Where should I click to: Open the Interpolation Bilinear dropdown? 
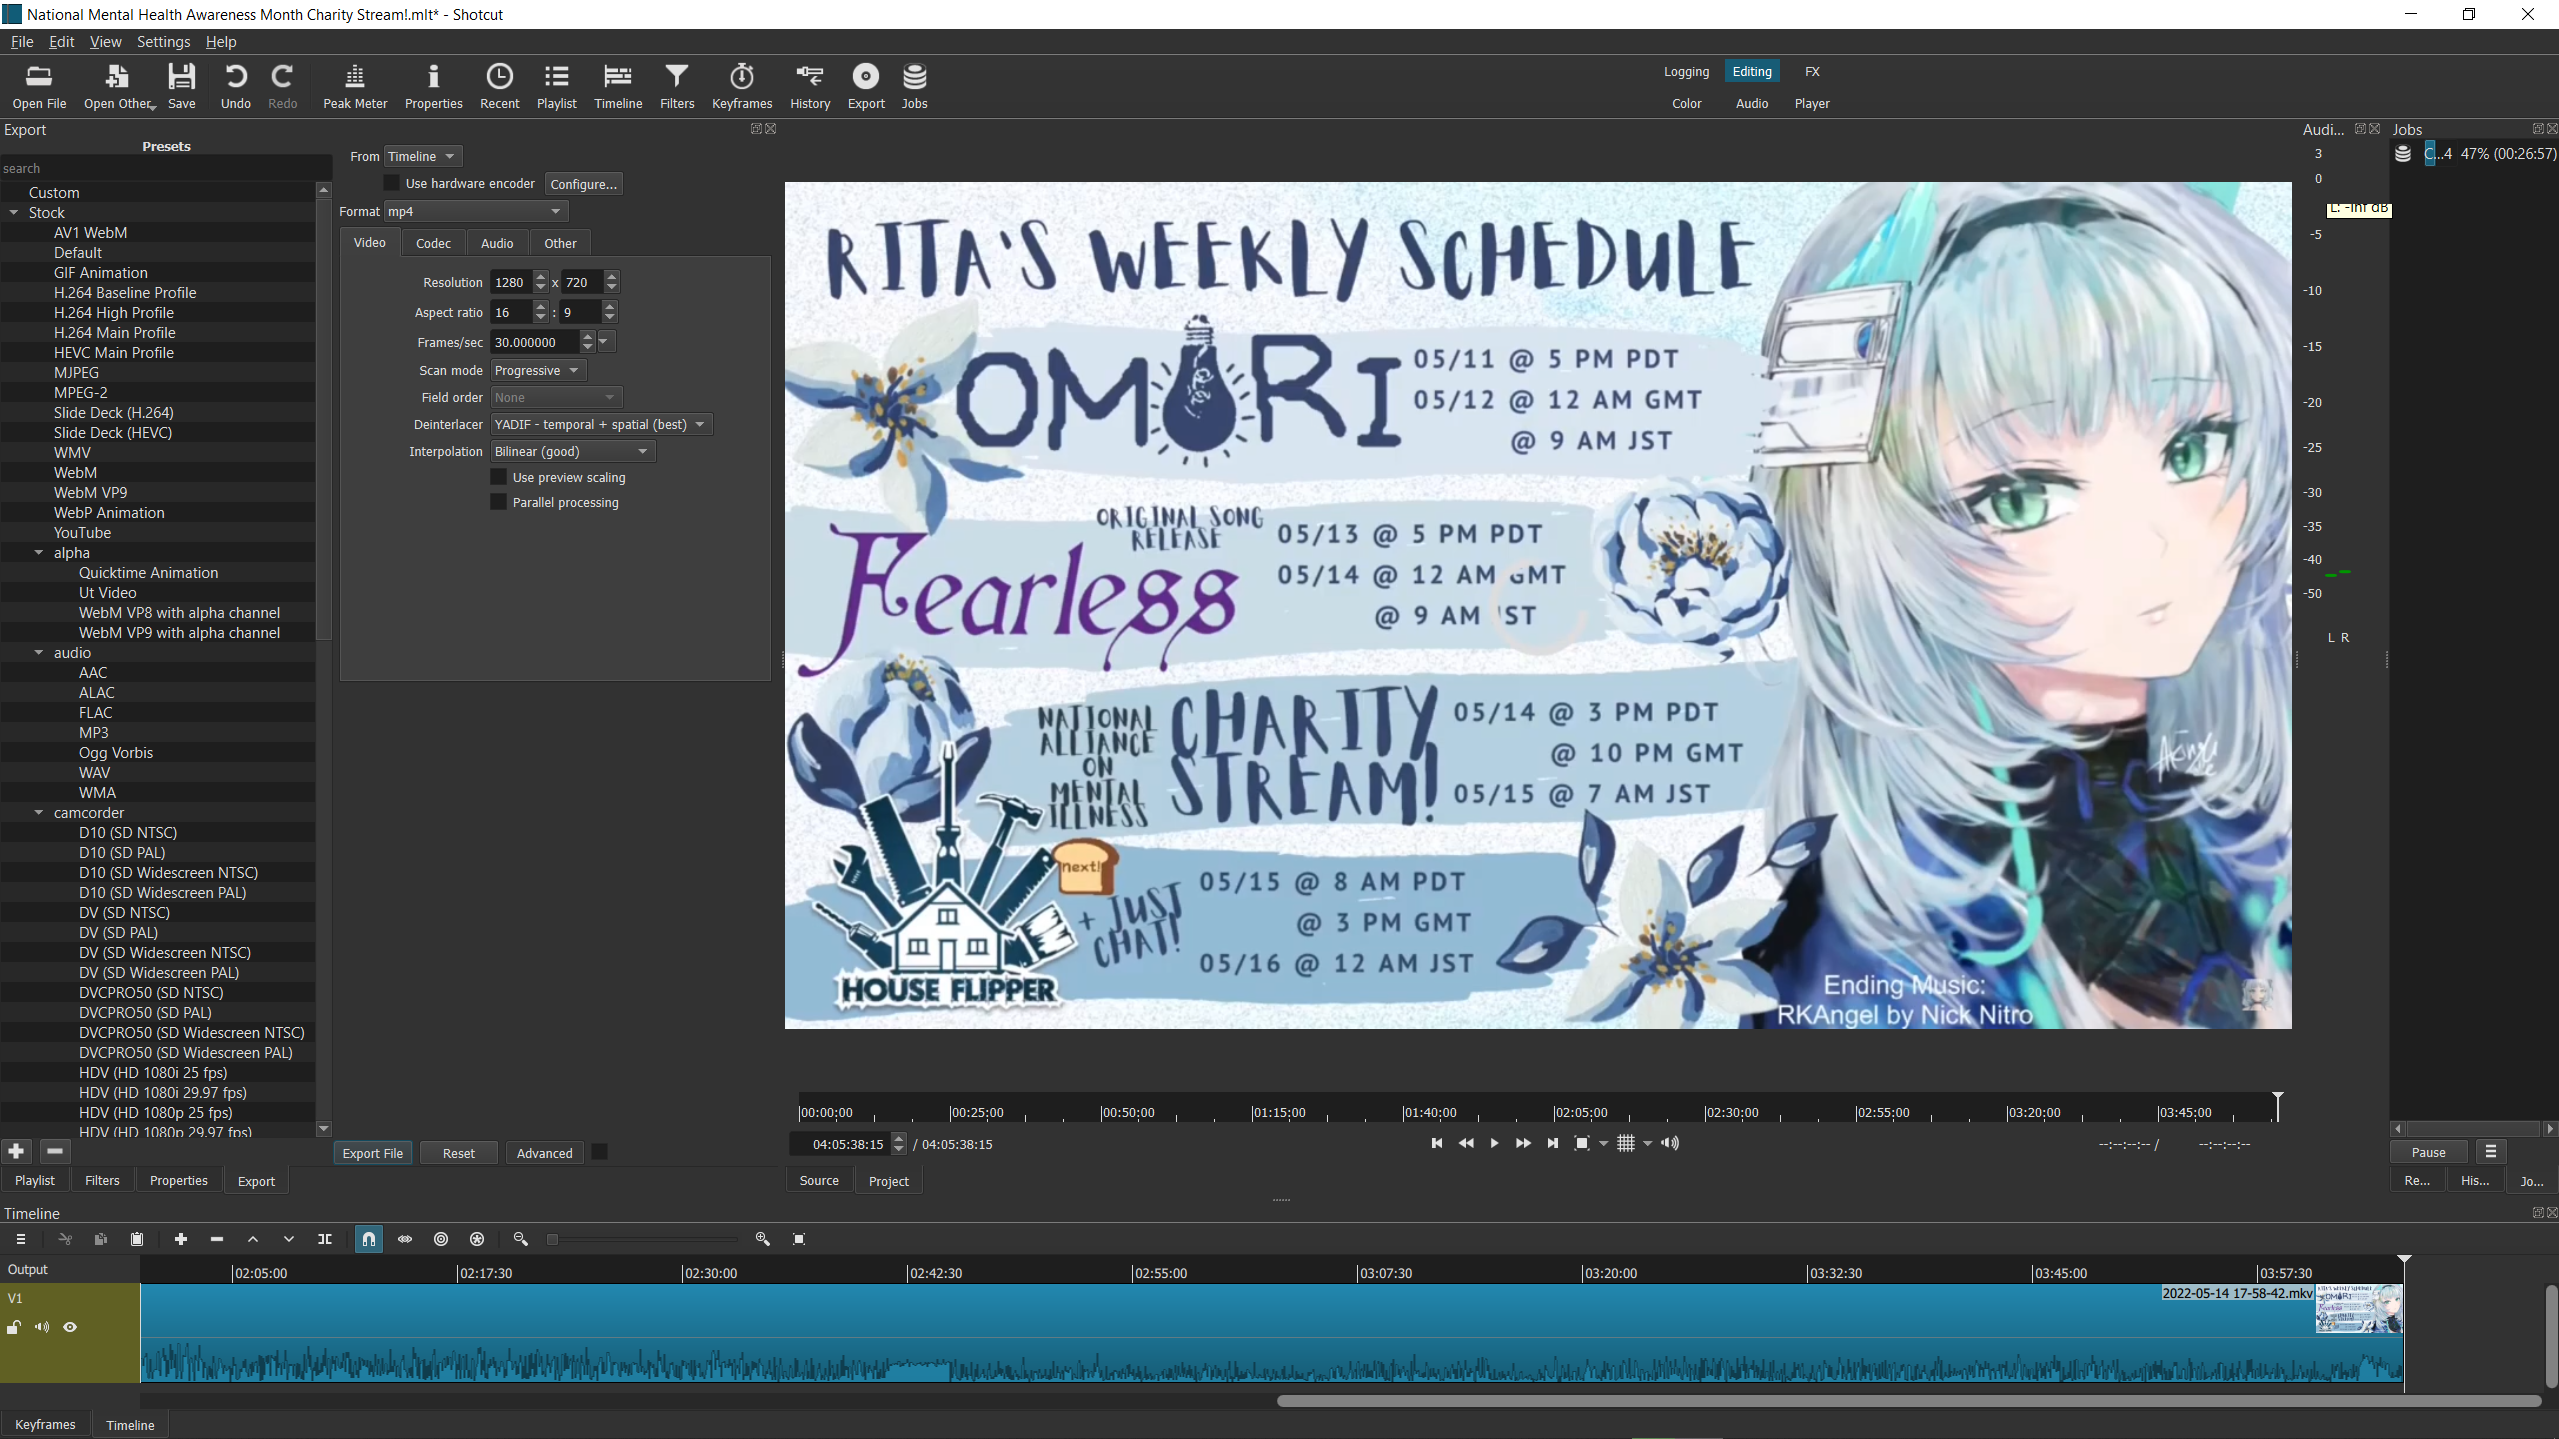coord(573,451)
